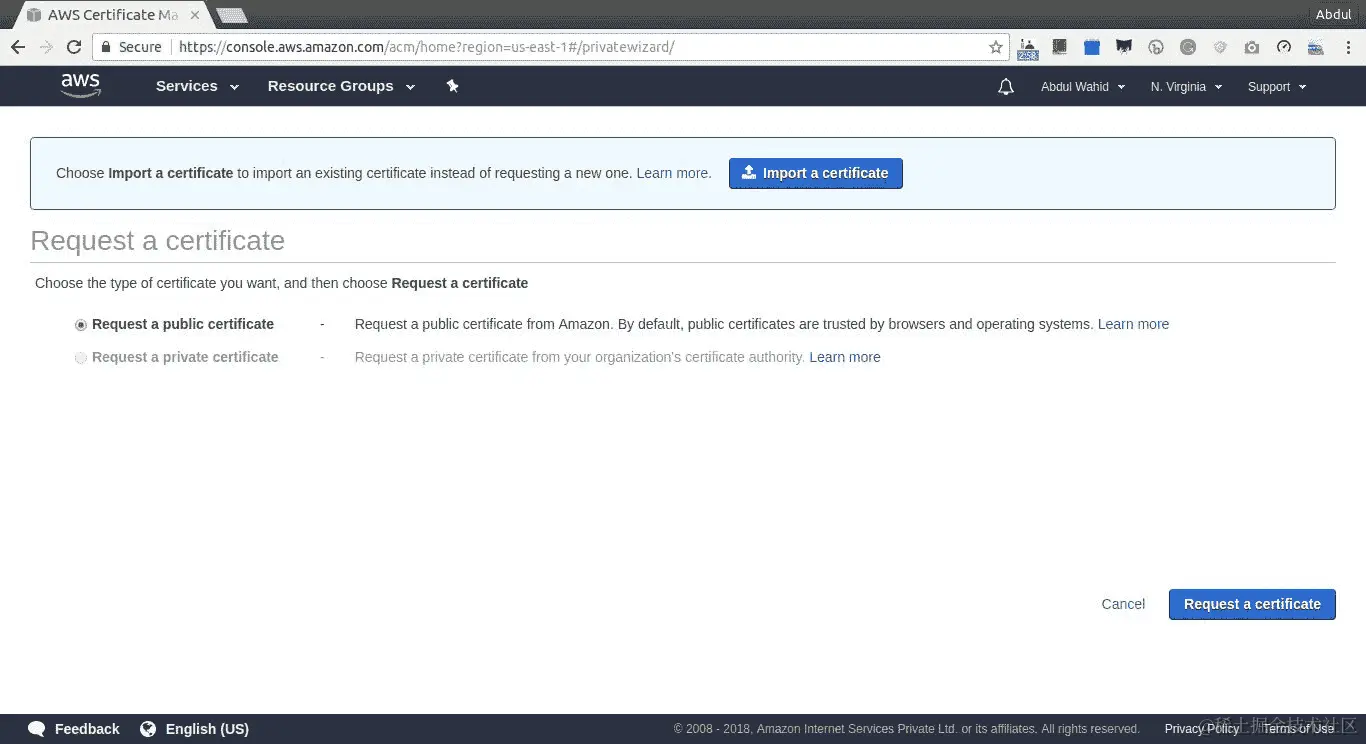Select Request a private certificate radio
This screenshot has height=744, width=1366.
(81, 358)
